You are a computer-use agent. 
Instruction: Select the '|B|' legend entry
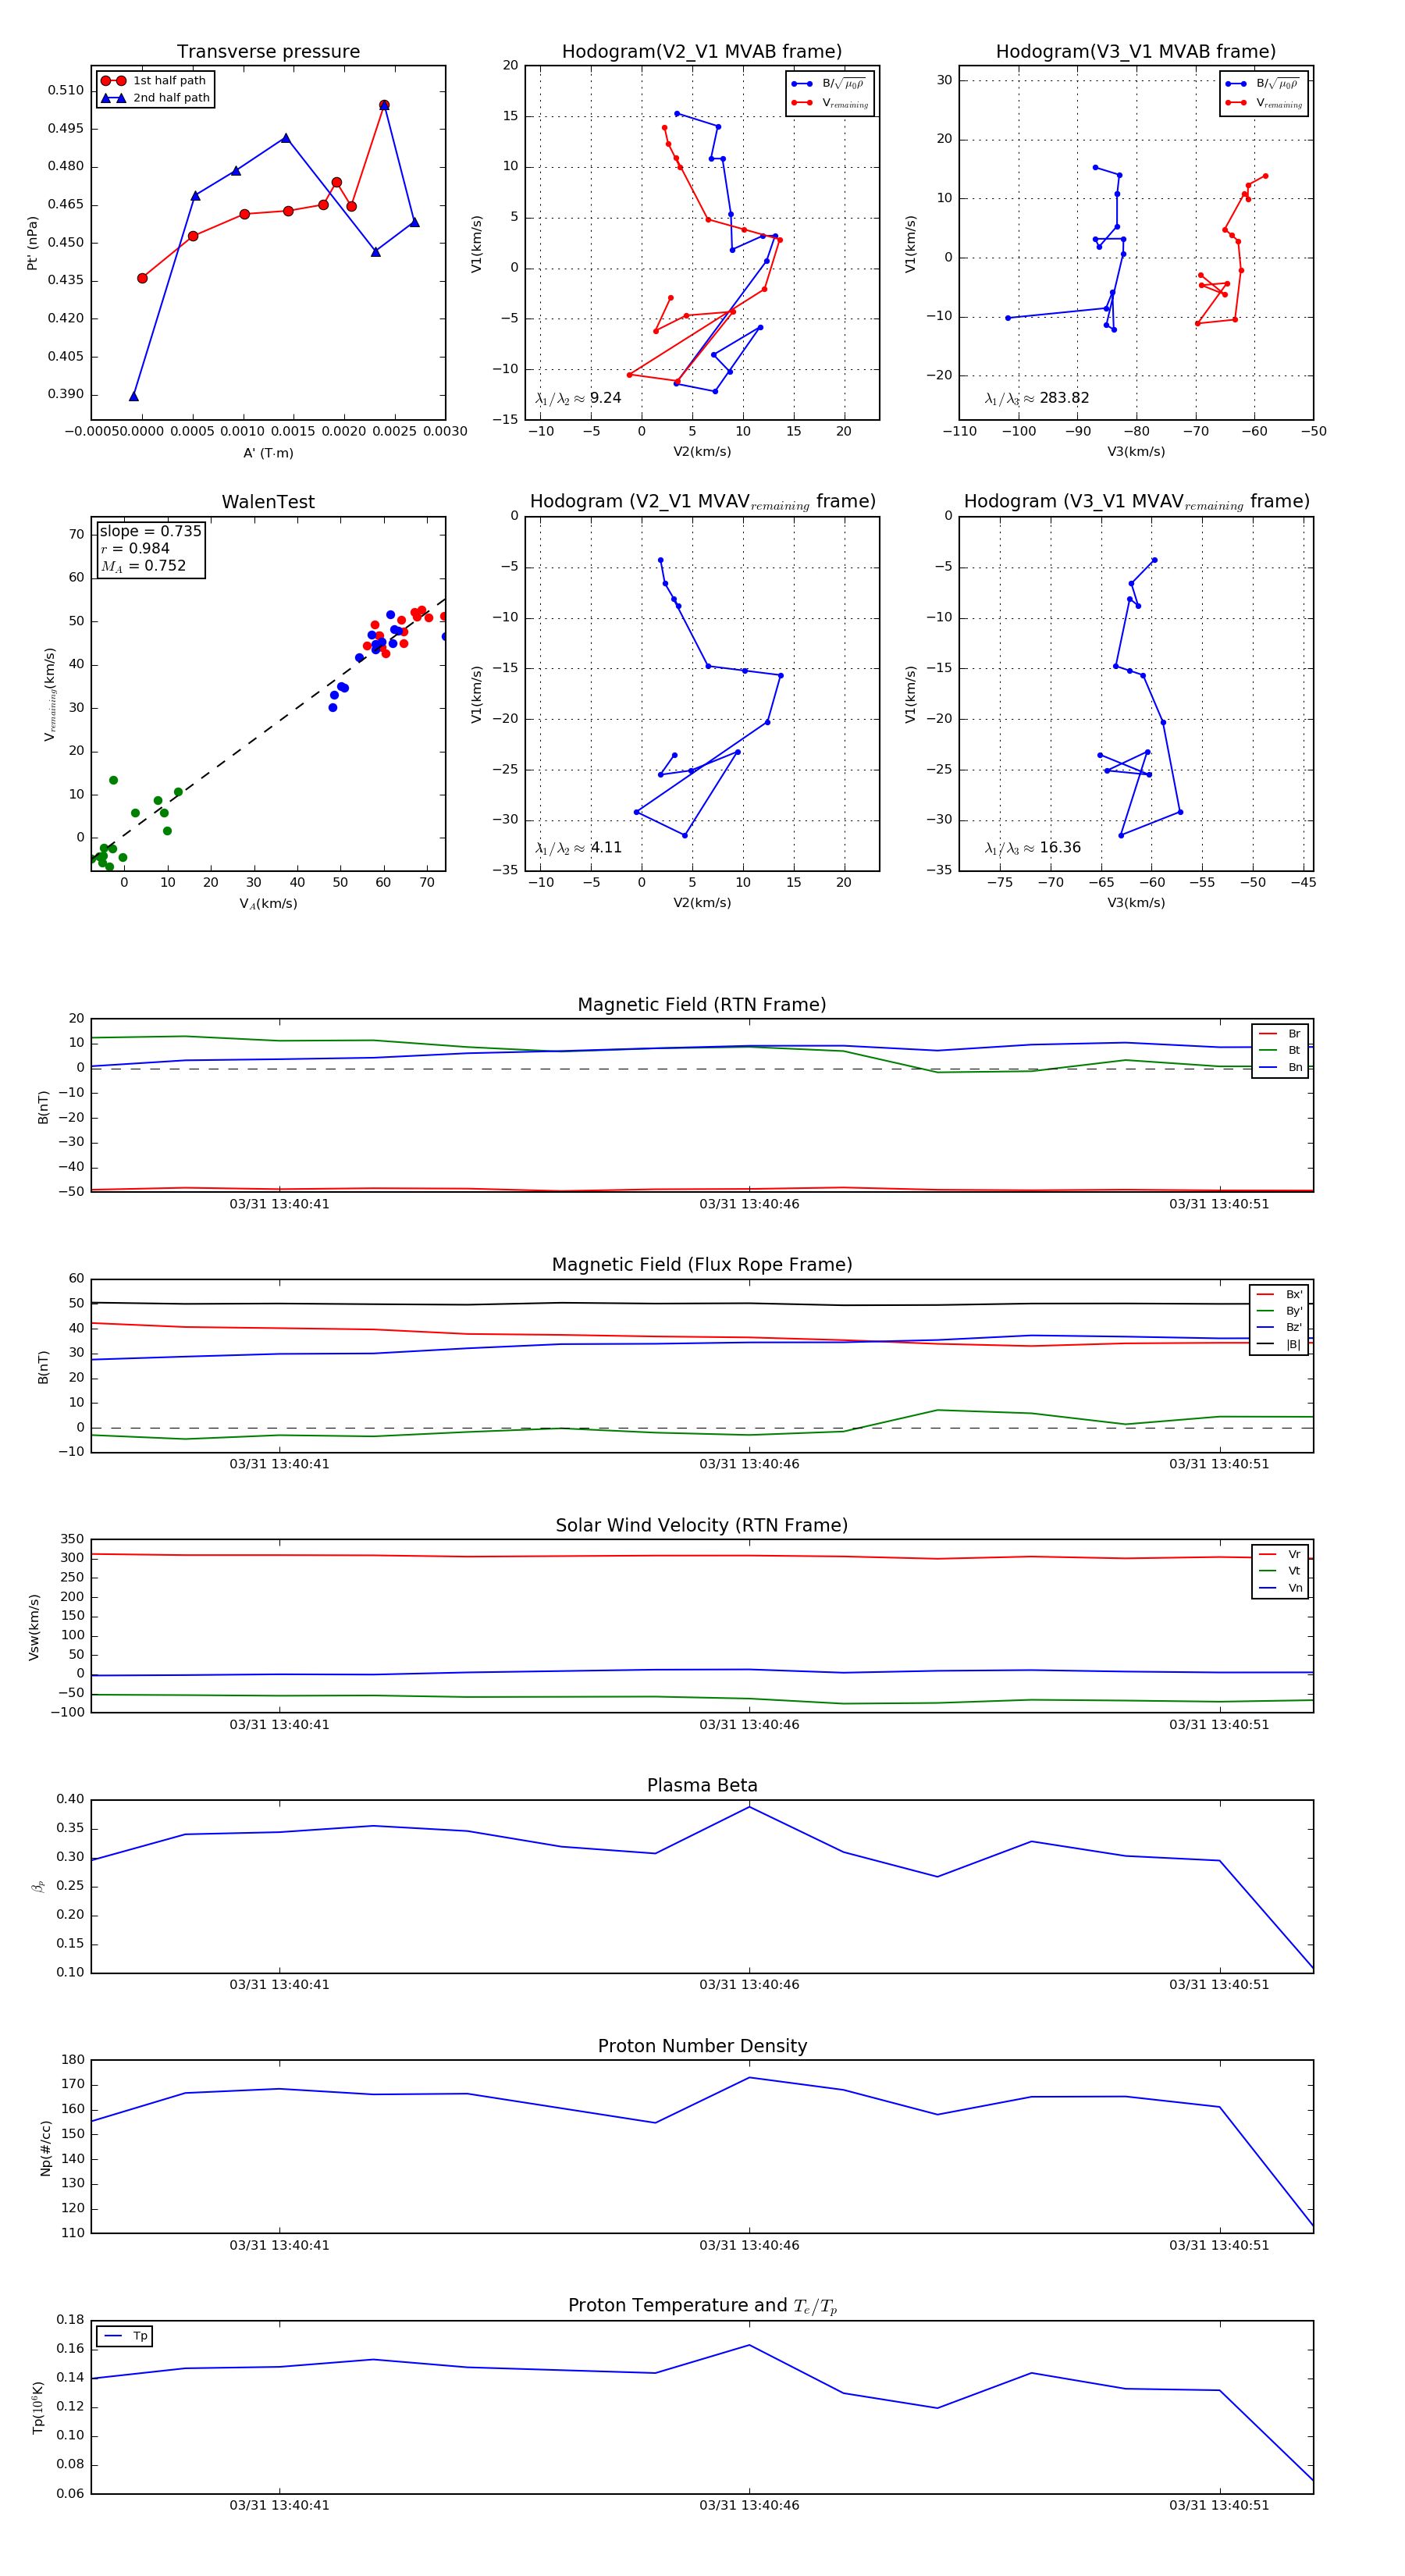[1279, 1344]
